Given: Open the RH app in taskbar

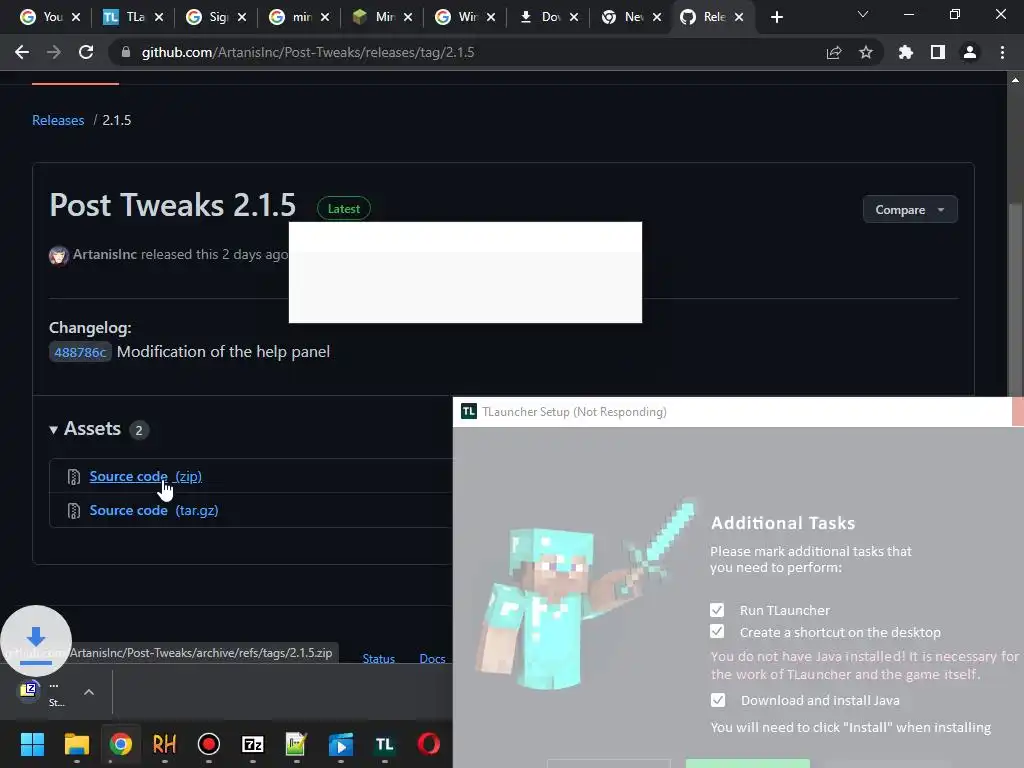Looking at the screenshot, I should (x=165, y=744).
